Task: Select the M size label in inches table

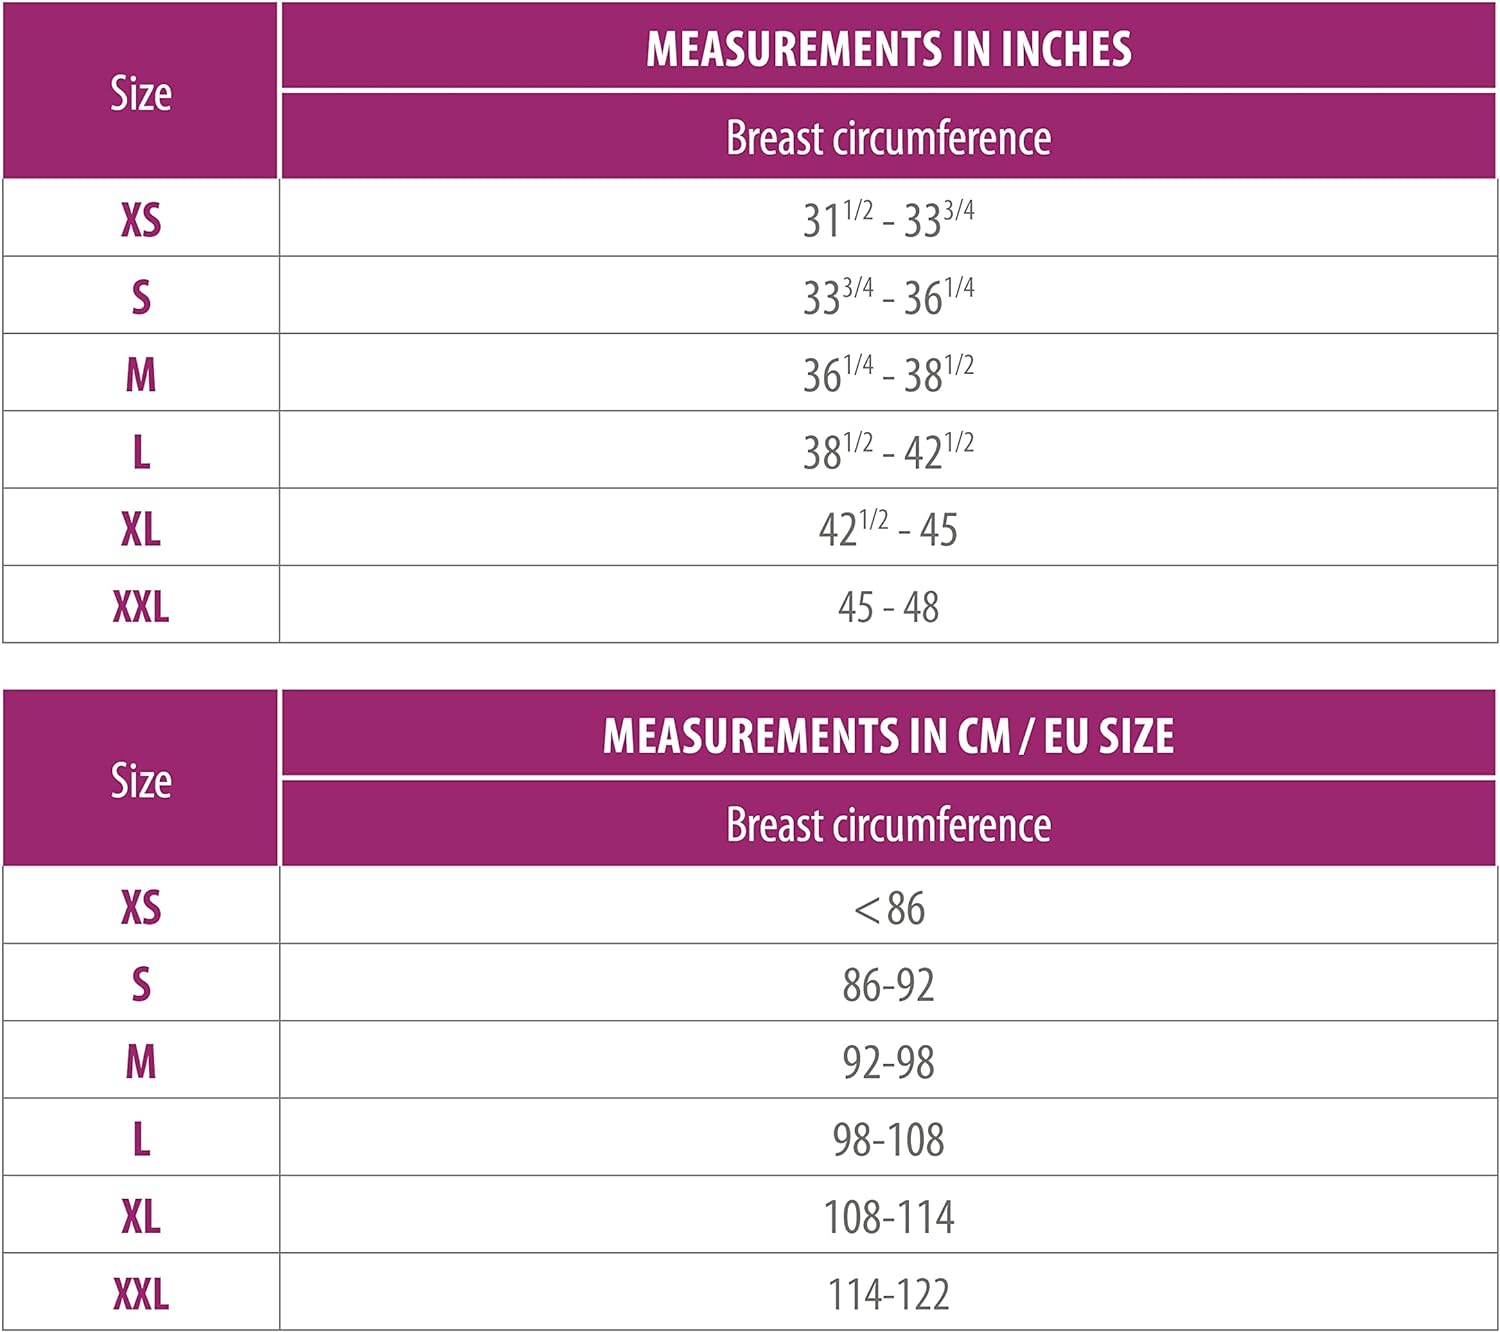Action: [x=140, y=374]
